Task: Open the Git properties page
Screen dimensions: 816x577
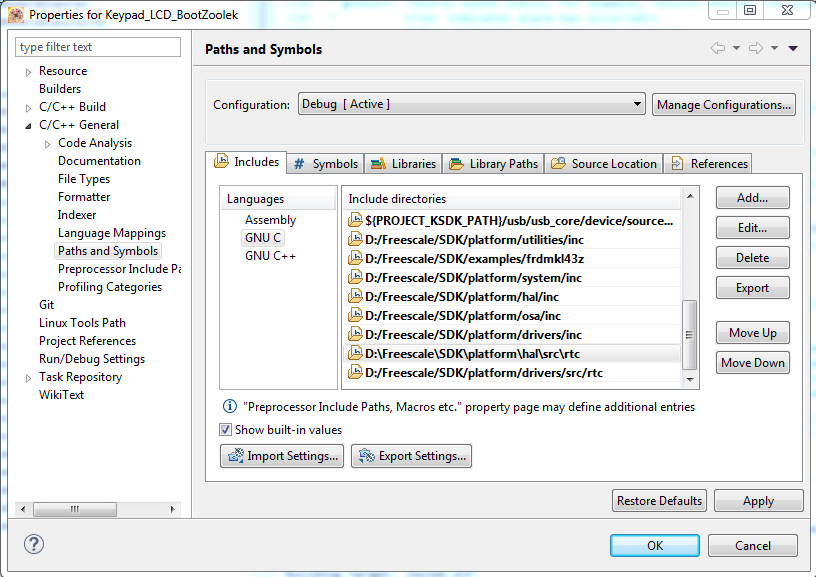Action: pyautogui.click(x=46, y=305)
